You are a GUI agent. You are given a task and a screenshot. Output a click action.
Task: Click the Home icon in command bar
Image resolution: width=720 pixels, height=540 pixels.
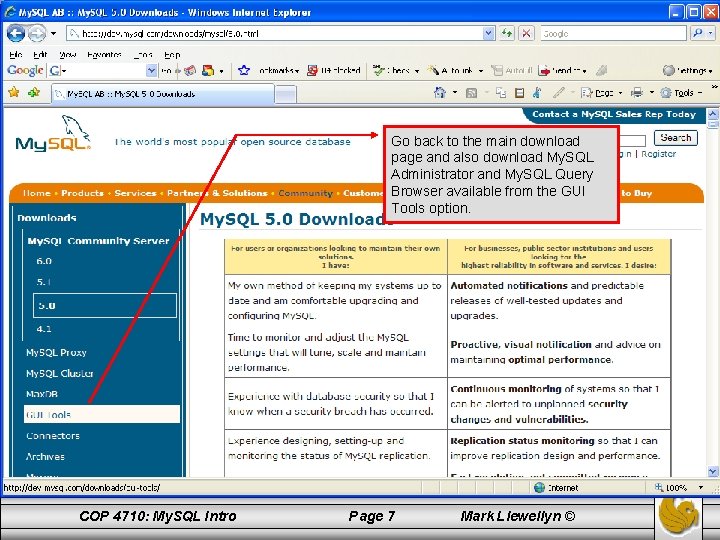tap(440, 93)
